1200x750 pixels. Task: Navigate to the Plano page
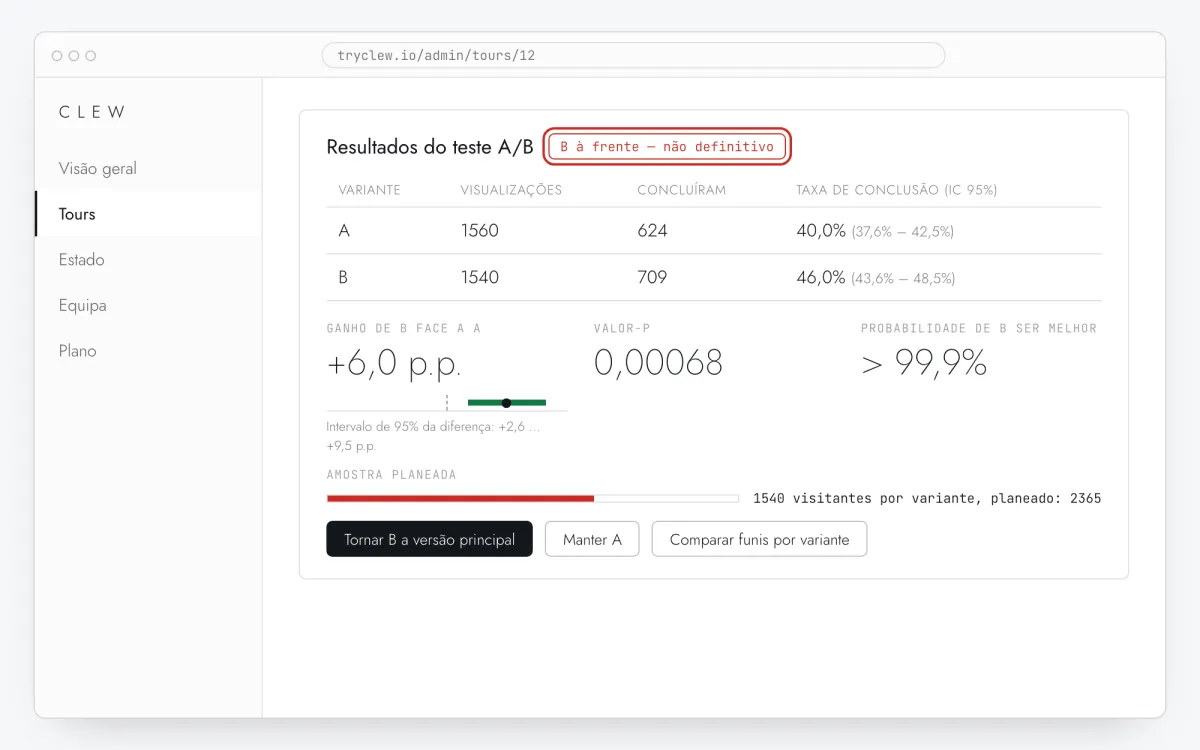[77, 351]
